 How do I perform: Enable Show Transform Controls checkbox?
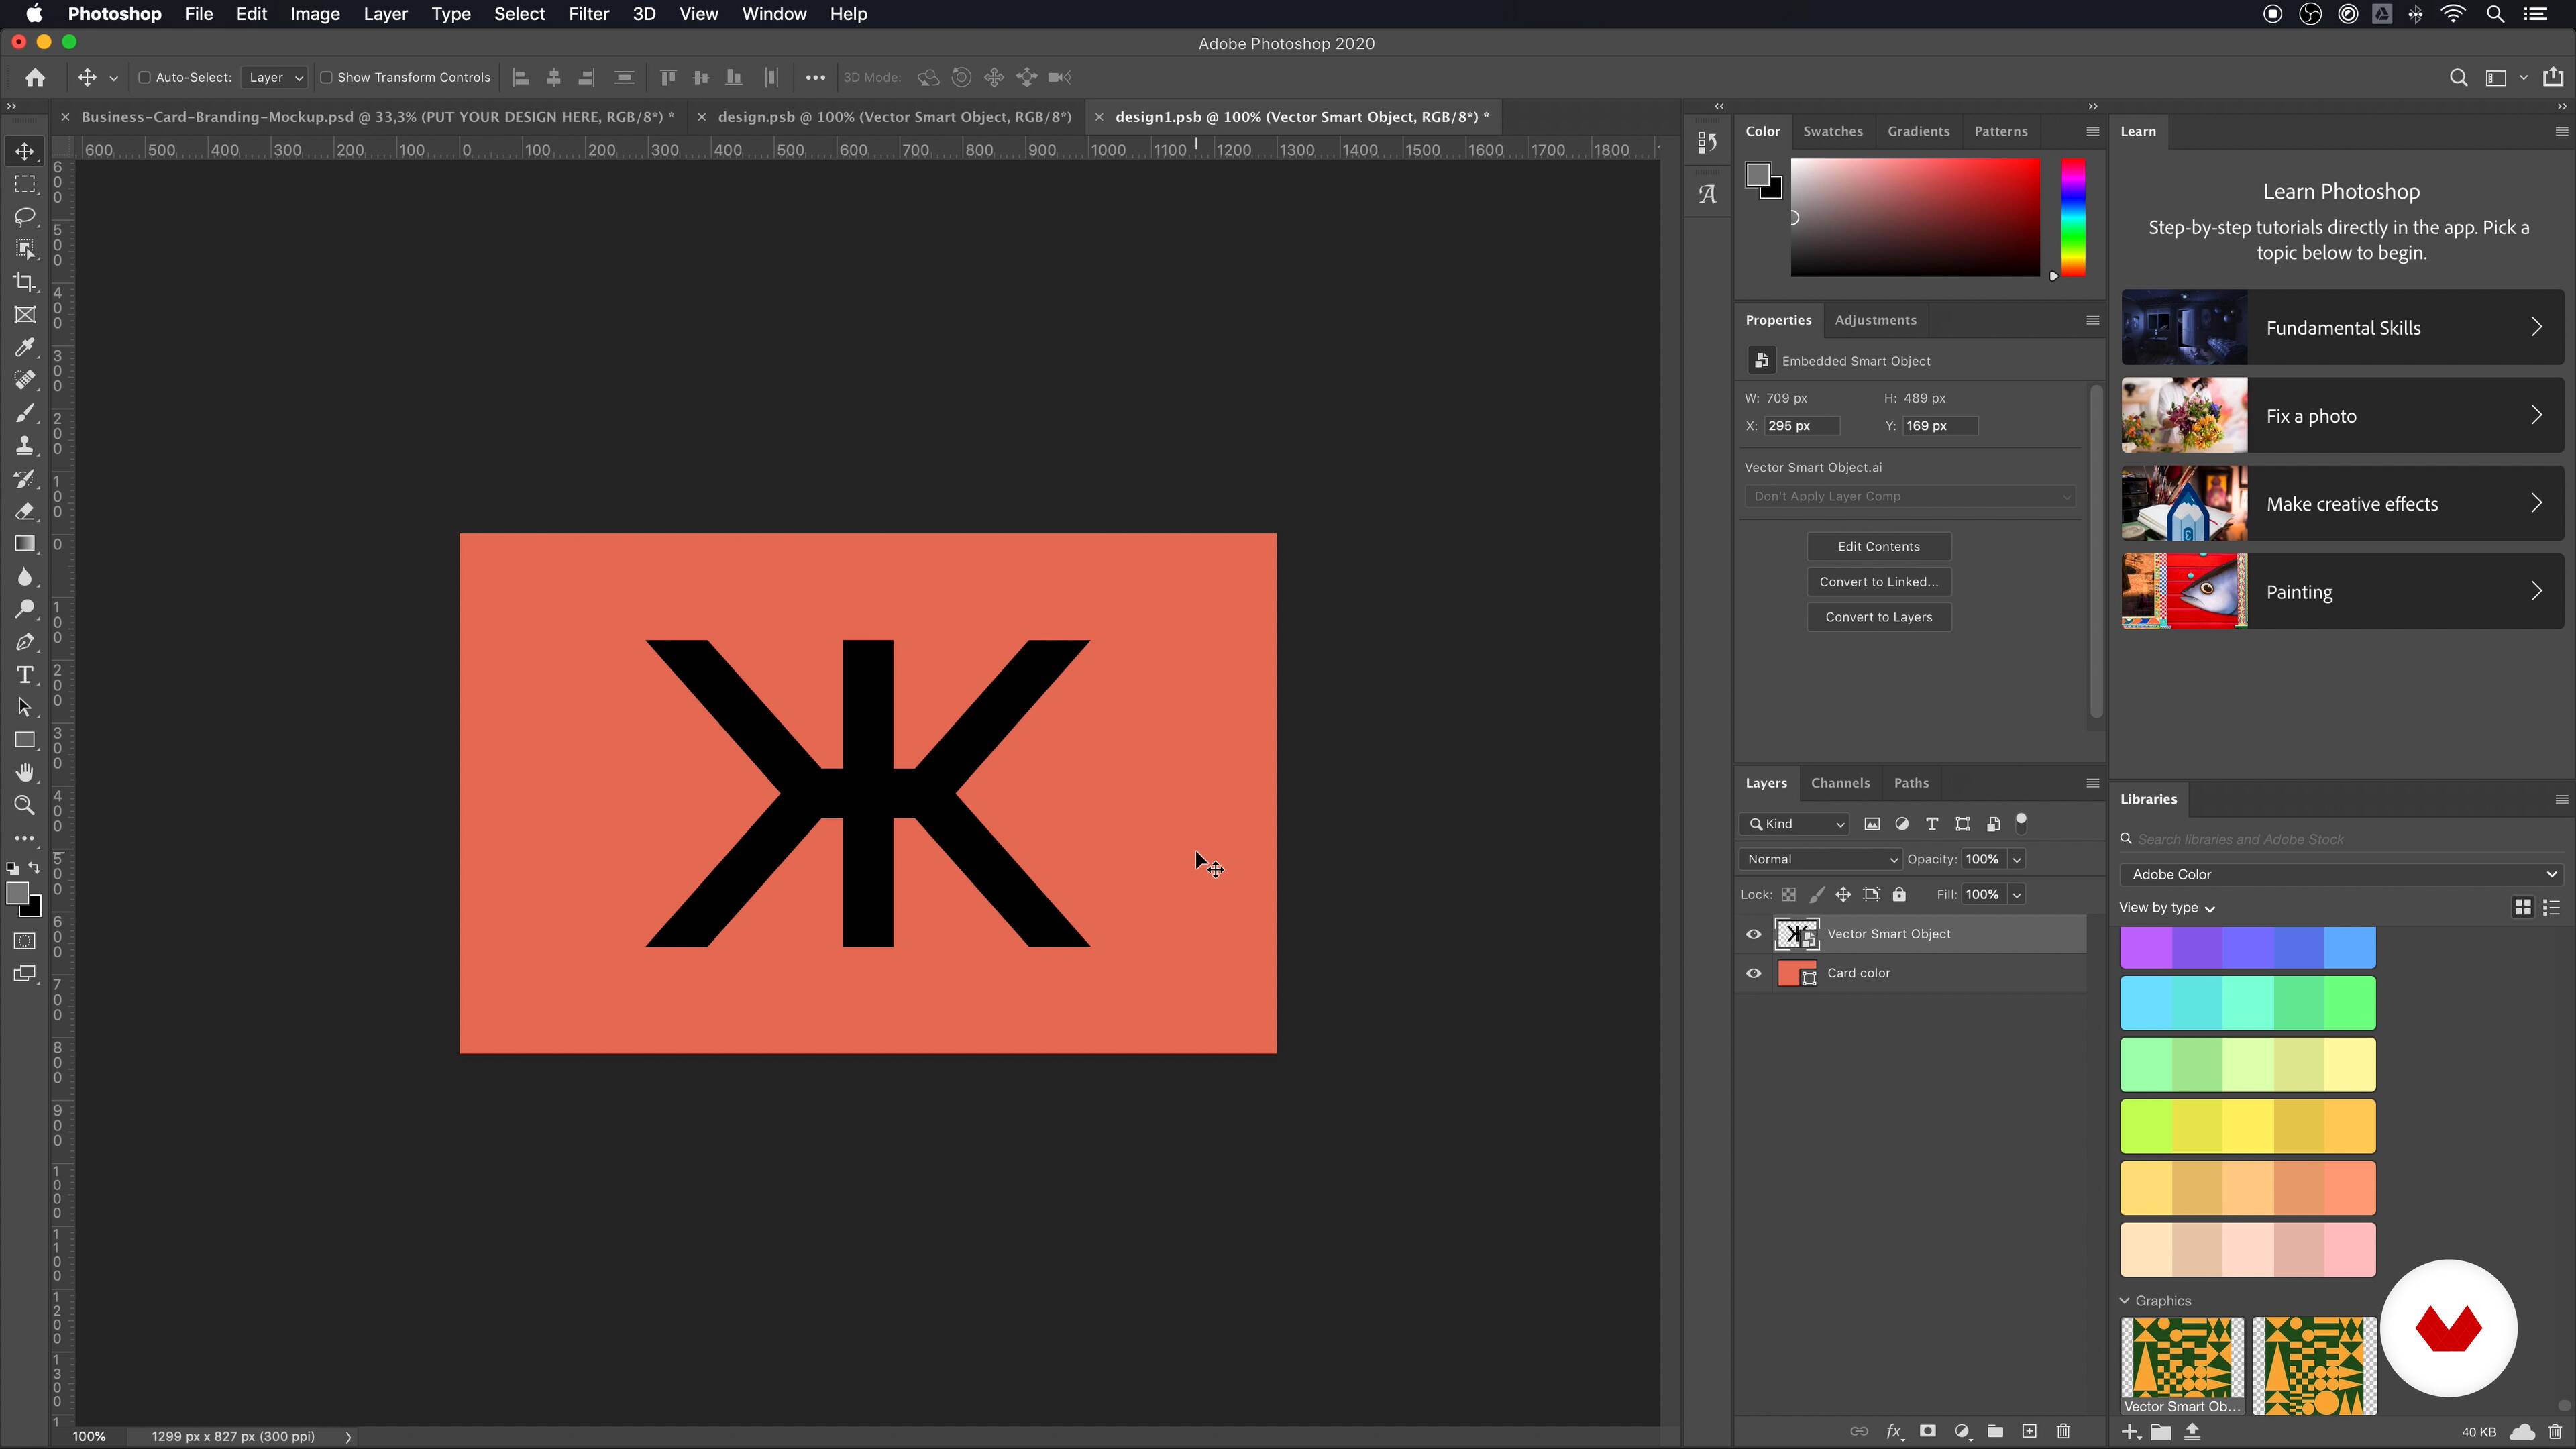coord(326,77)
